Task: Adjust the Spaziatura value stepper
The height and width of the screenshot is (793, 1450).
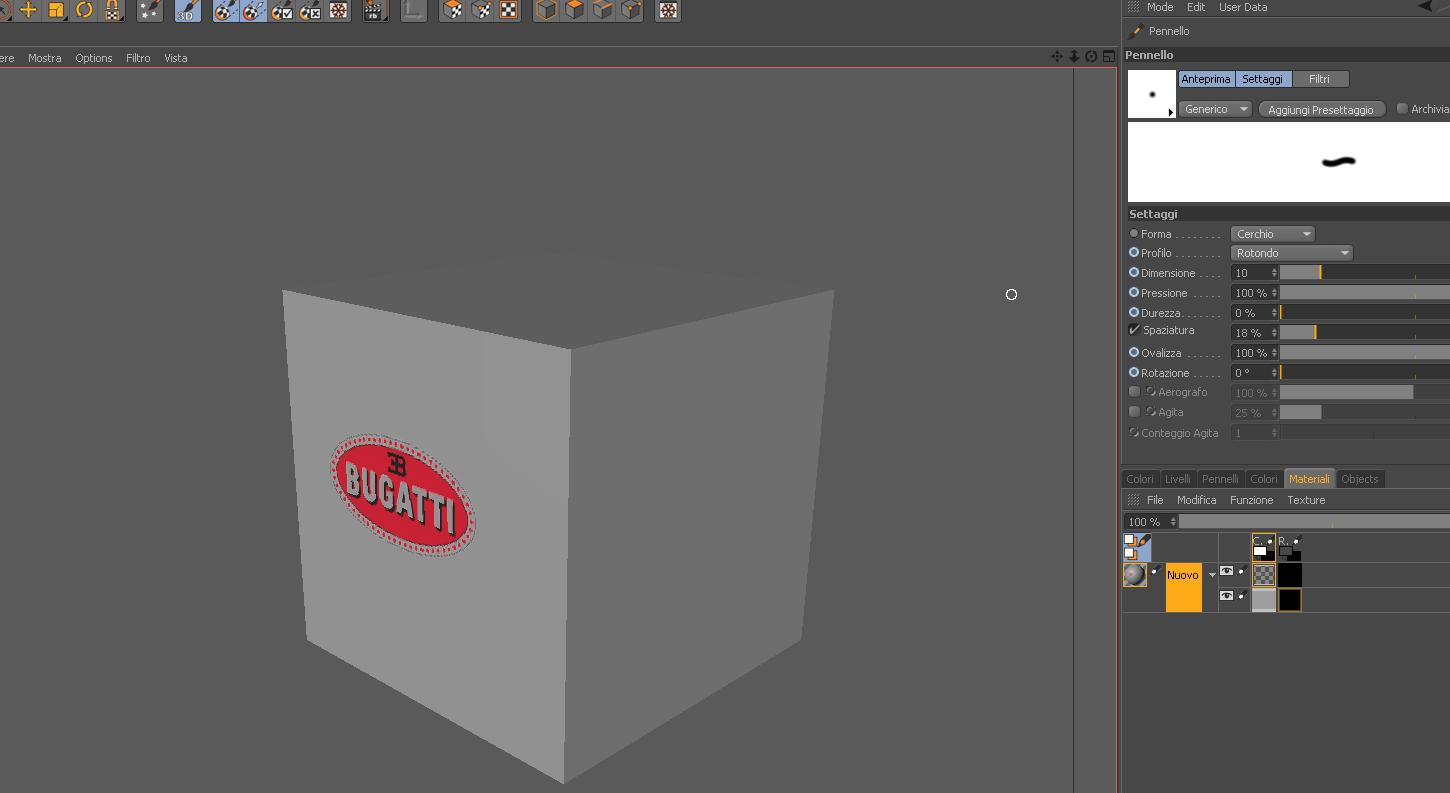Action: pyautogui.click(x=1274, y=333)
